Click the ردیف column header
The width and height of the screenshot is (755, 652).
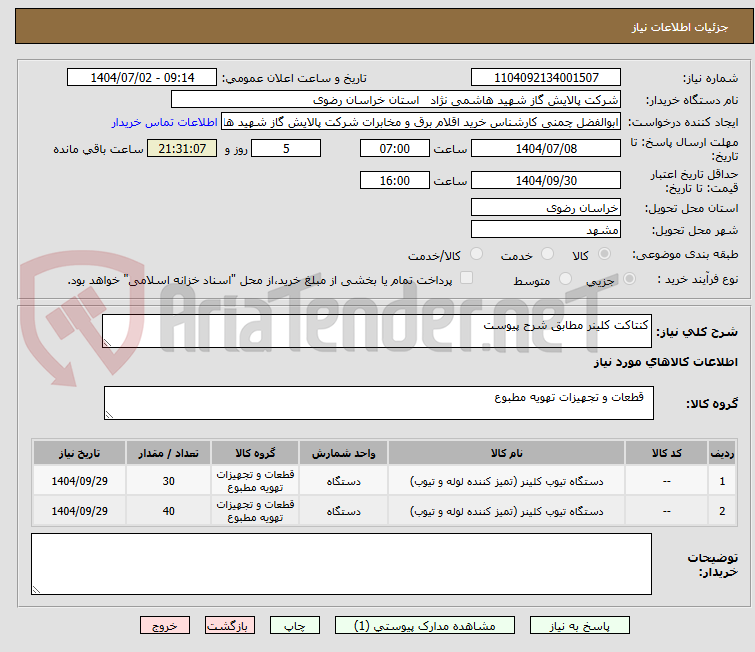click(722, 453)
